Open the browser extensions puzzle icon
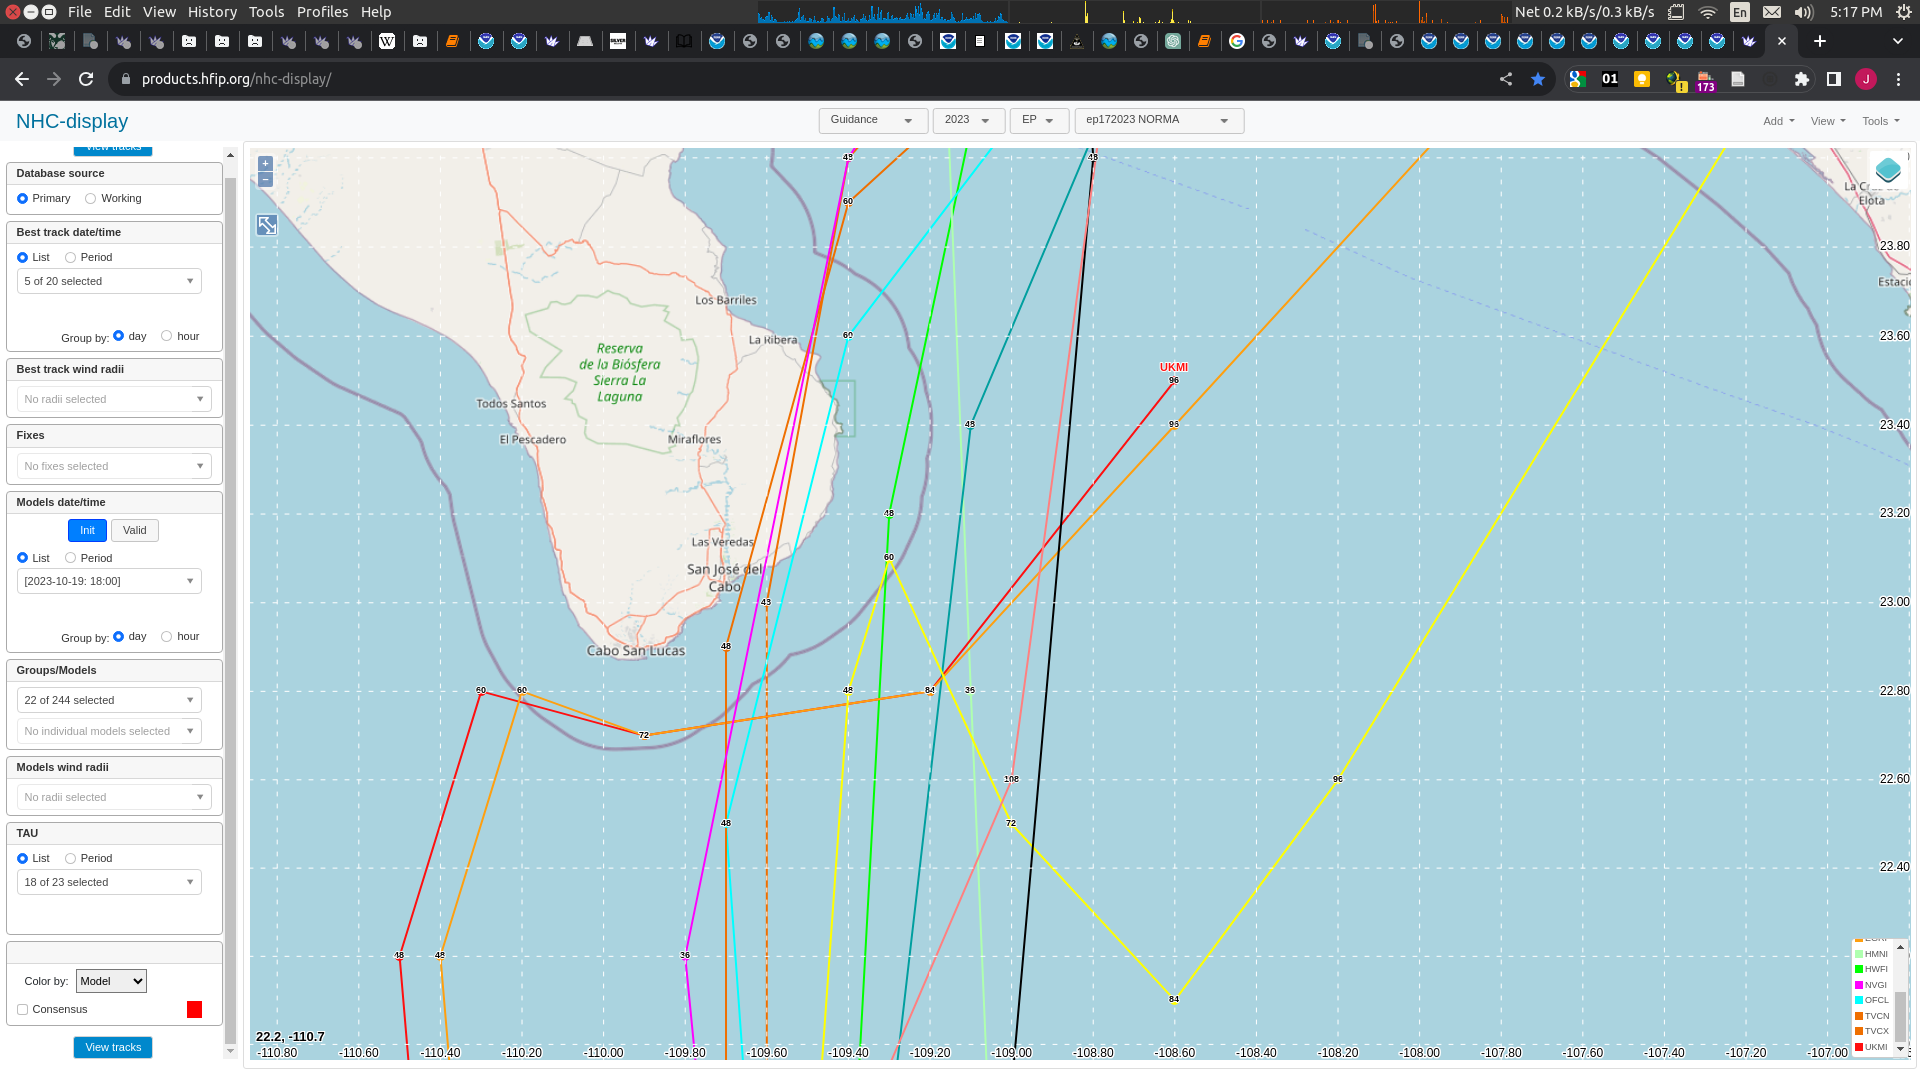1920x1080 pixels. tap(1802, 79)
